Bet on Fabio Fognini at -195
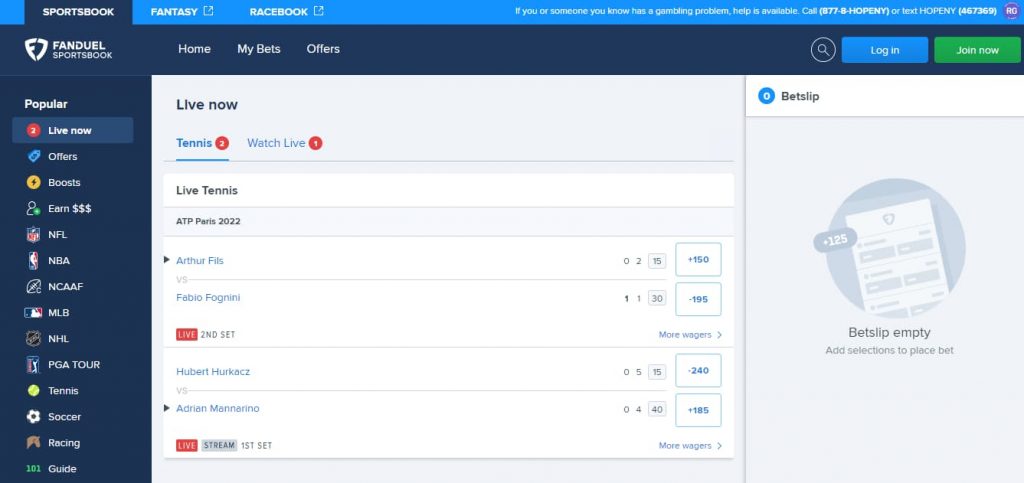The image size is (1024, 483). tap(698, 299)
